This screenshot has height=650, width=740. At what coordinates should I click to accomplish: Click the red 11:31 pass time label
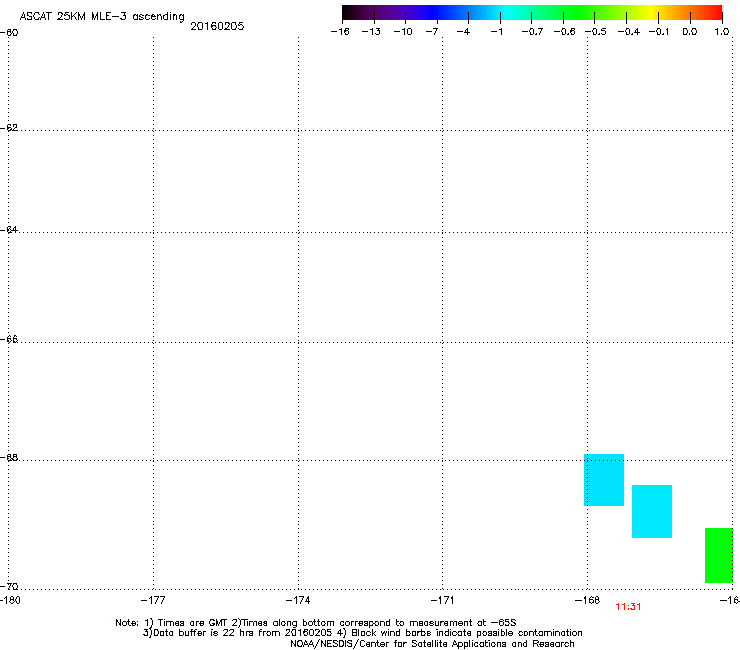click(628, 607)
